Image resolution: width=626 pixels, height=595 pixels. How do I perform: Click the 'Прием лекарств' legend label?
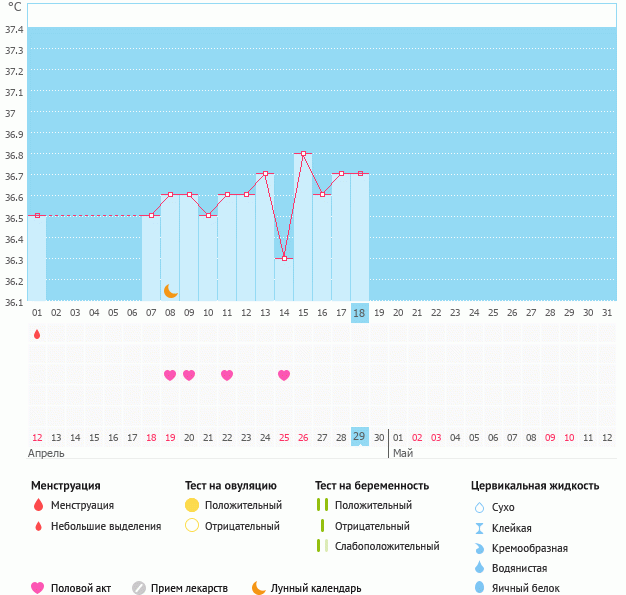(x=189, y=588)
